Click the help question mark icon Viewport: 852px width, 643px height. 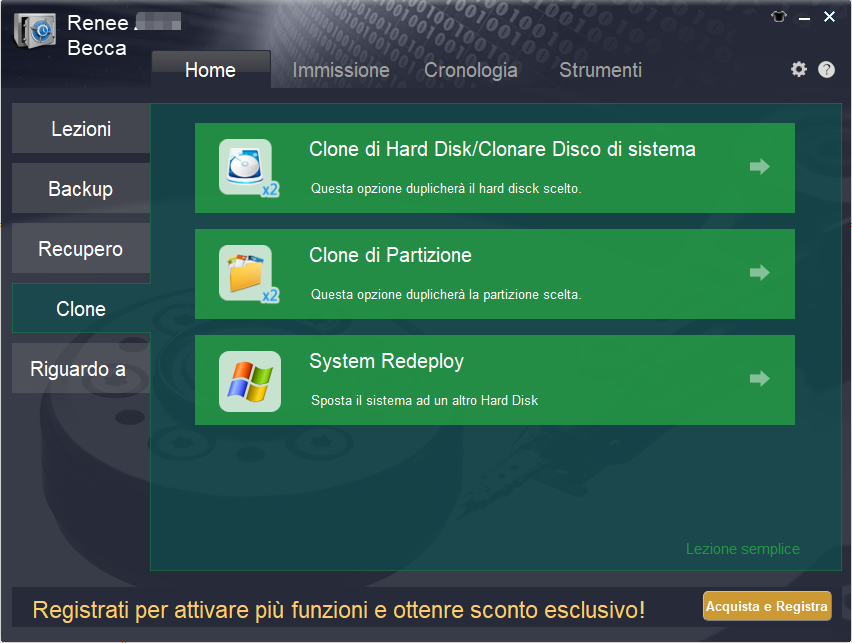point(826,69)
